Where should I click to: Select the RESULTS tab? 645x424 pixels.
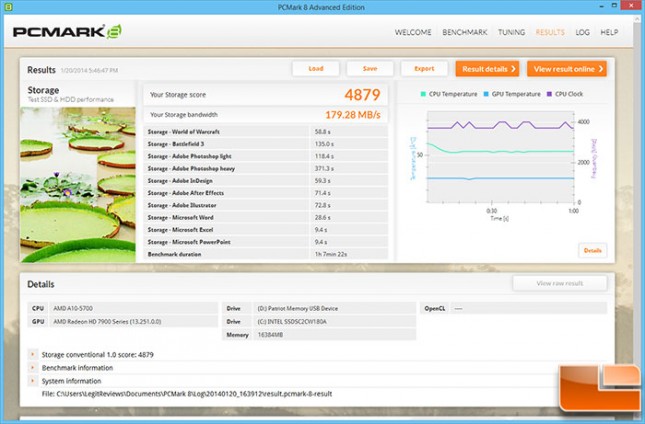pyautogui.click(x=550, y=32)
